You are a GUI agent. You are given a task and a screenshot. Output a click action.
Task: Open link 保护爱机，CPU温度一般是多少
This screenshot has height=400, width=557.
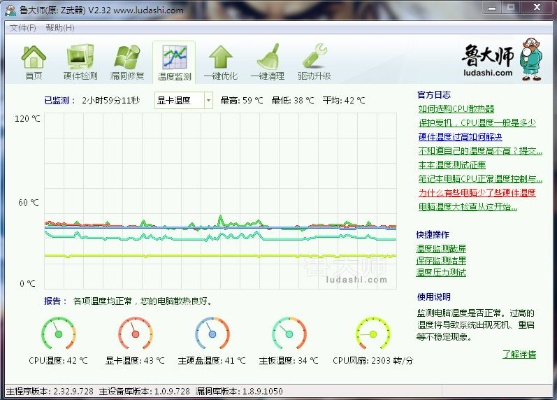point(477,123)
